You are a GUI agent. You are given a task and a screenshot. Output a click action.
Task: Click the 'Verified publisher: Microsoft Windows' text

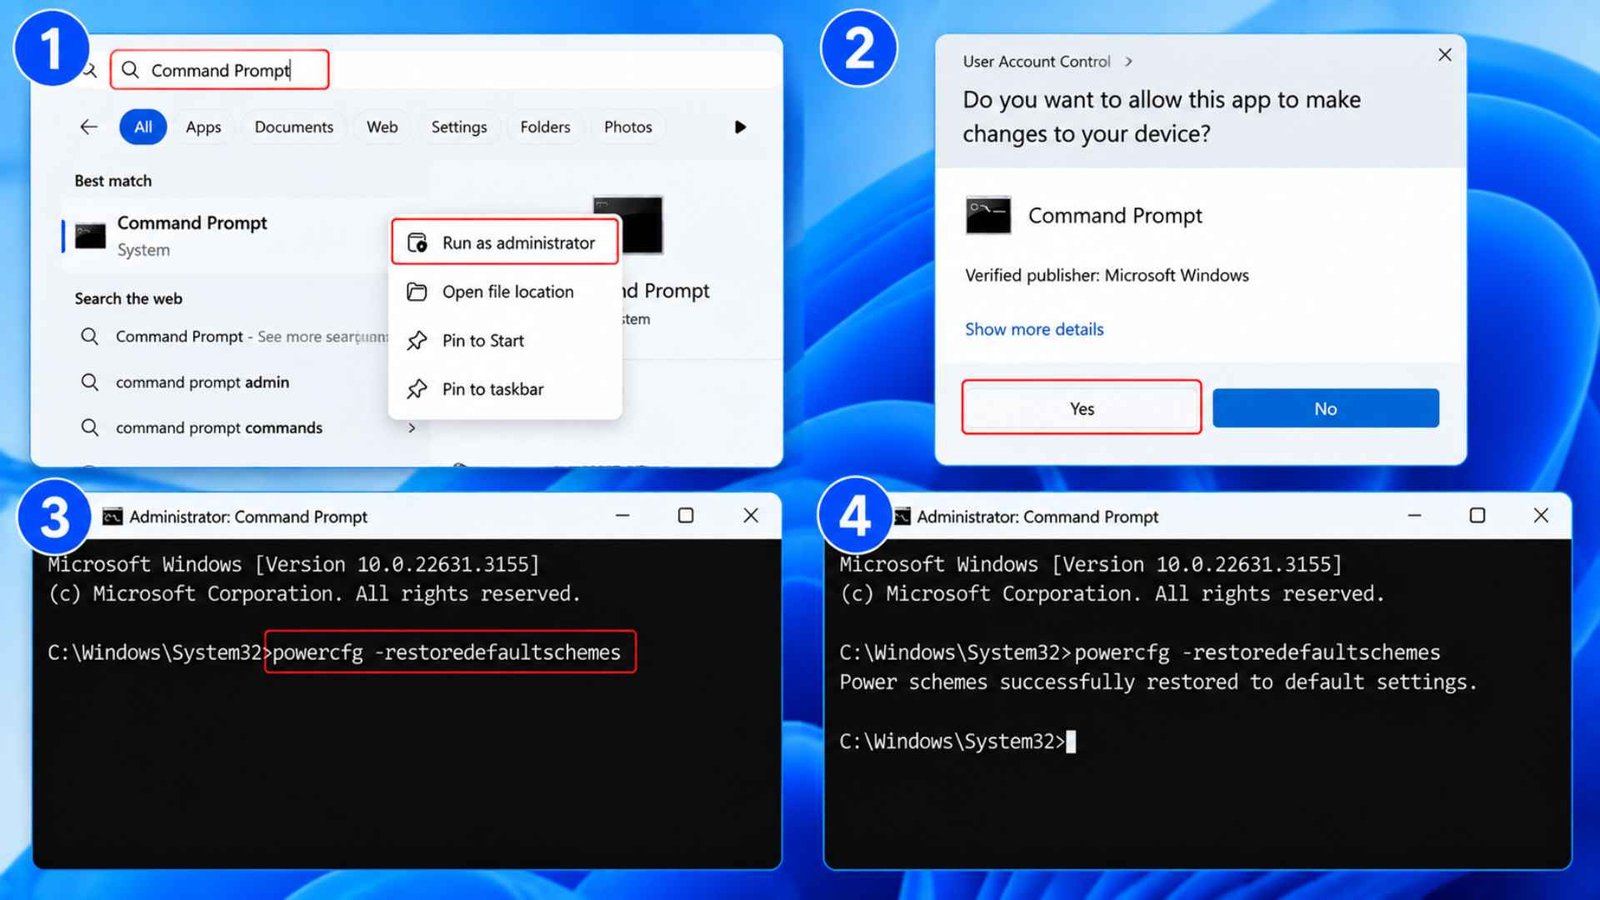point(1107,275)
